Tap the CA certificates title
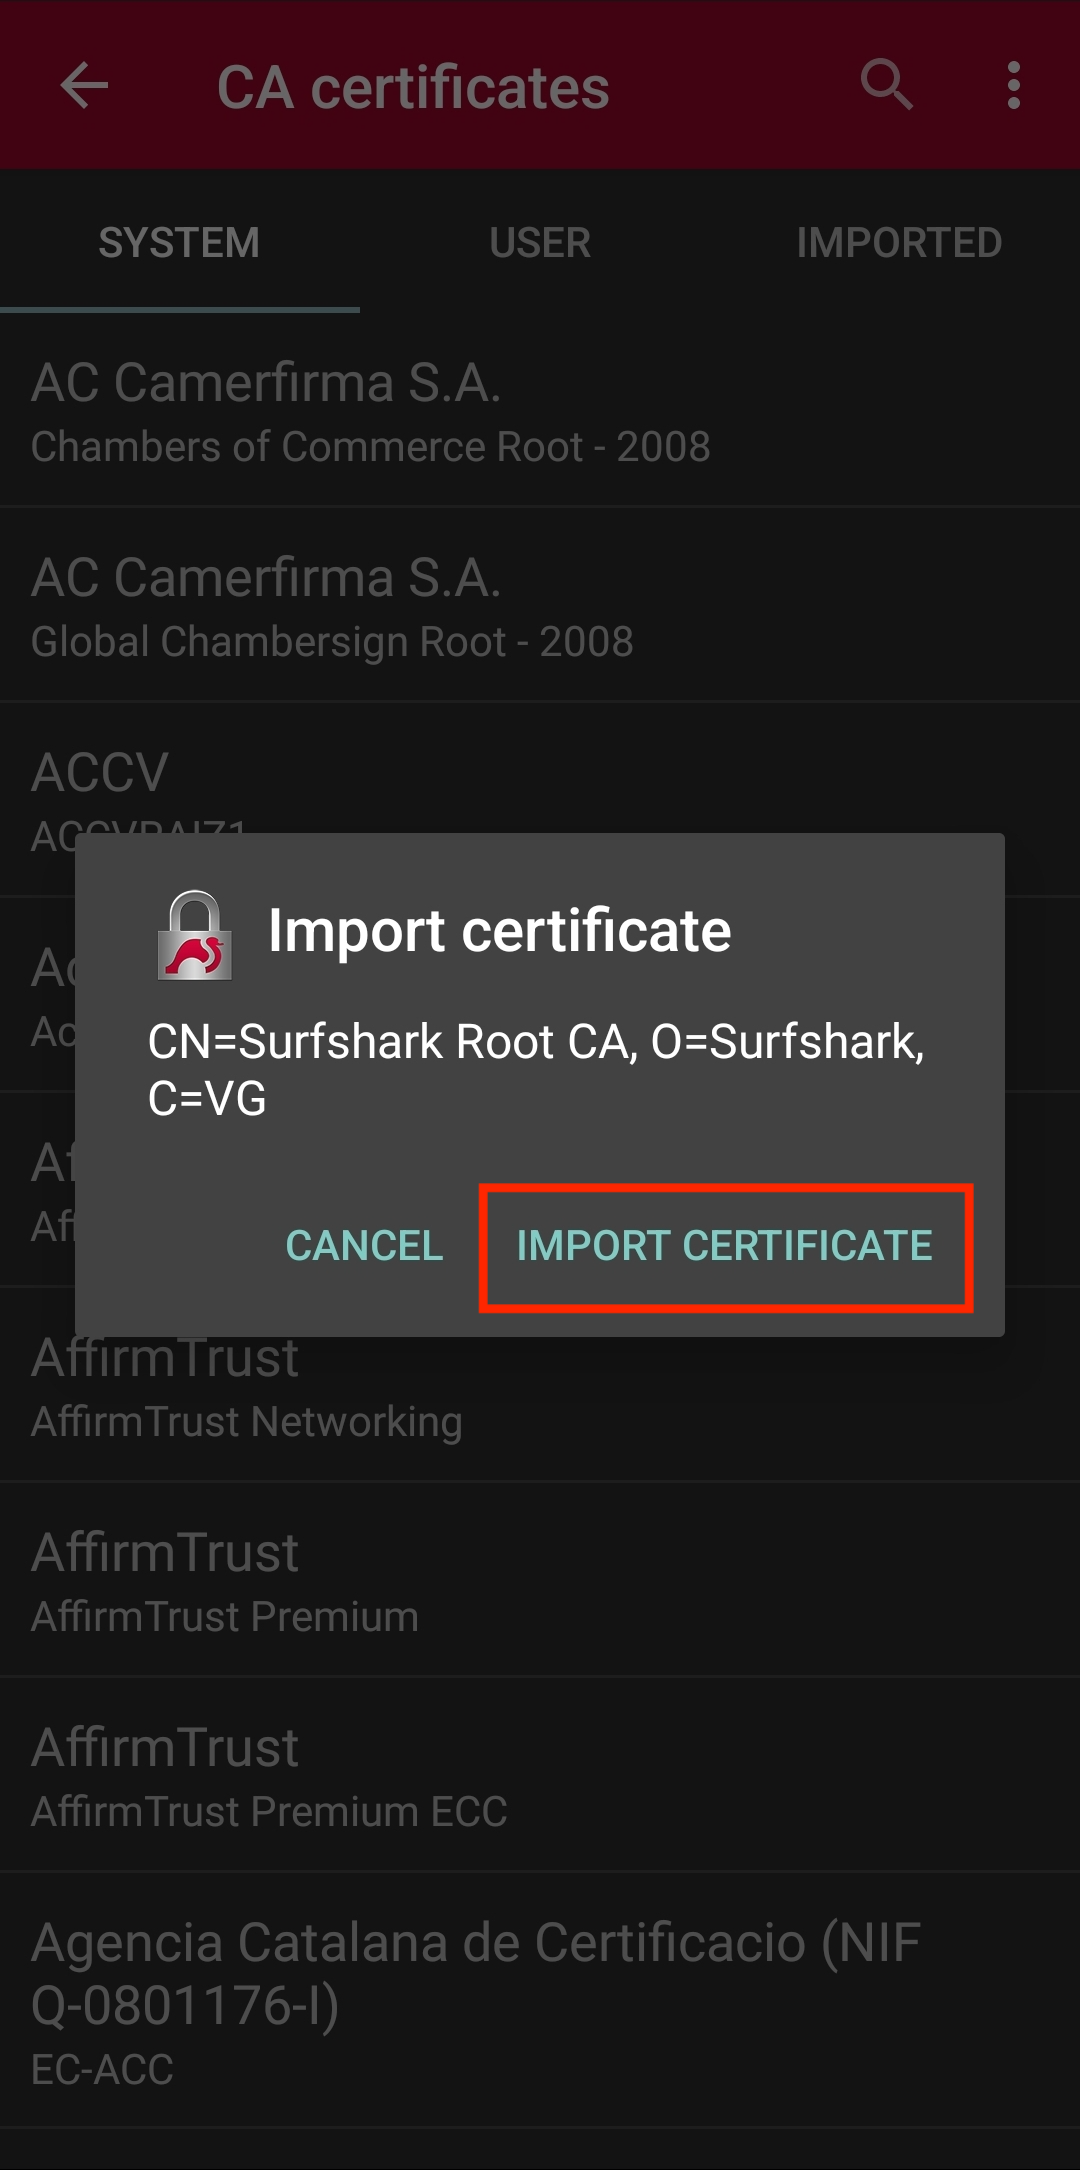 point(412,88)
